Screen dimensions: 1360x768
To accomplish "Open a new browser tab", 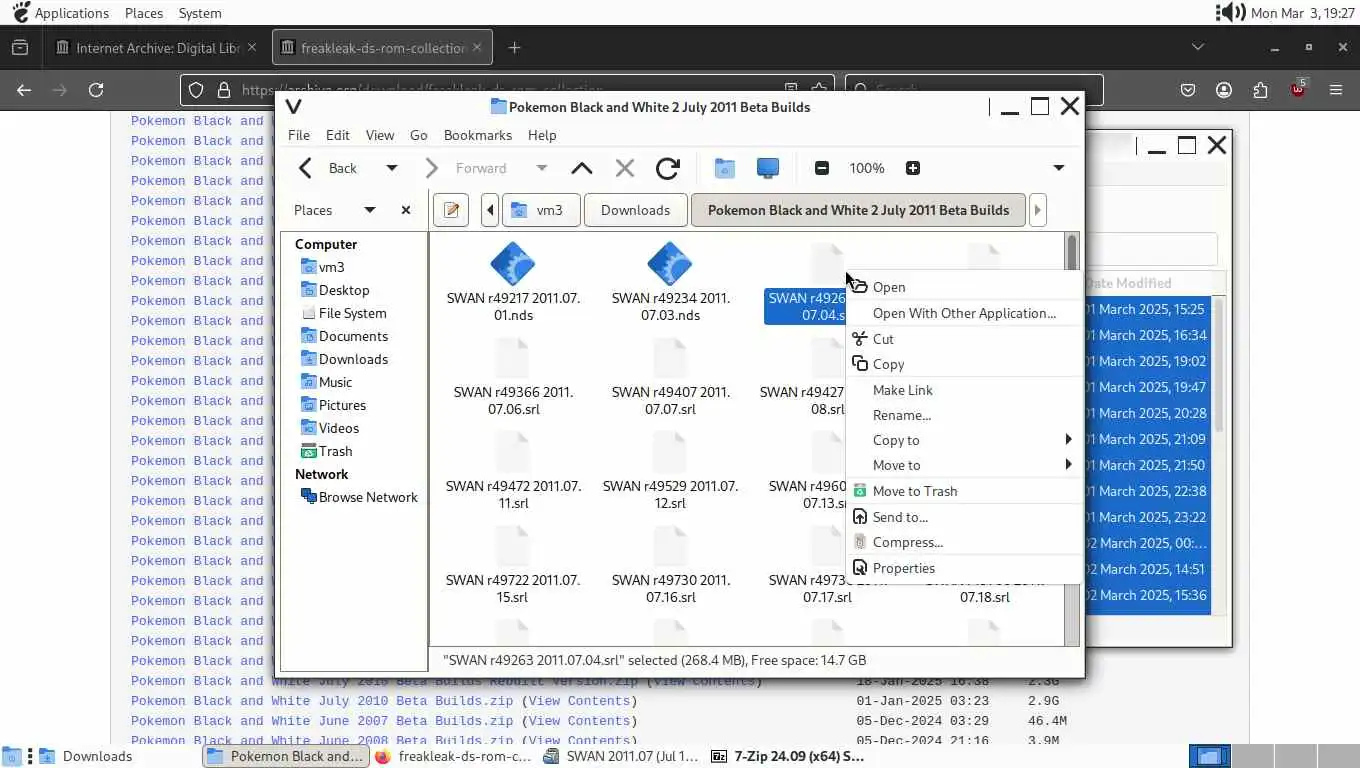I will (x=514, y=48).
